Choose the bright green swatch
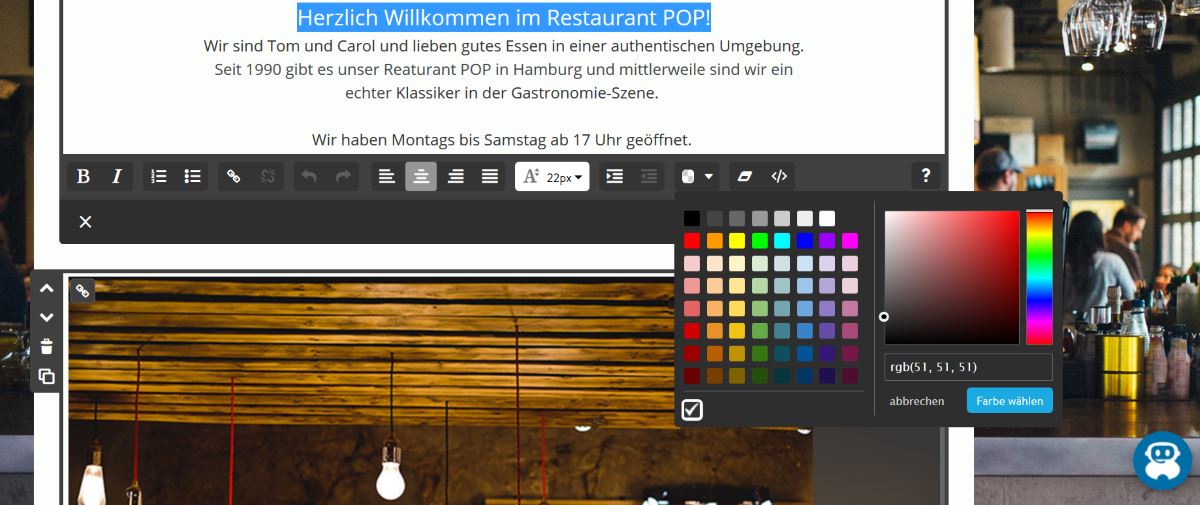1200x505 pixels. [759, 241]
